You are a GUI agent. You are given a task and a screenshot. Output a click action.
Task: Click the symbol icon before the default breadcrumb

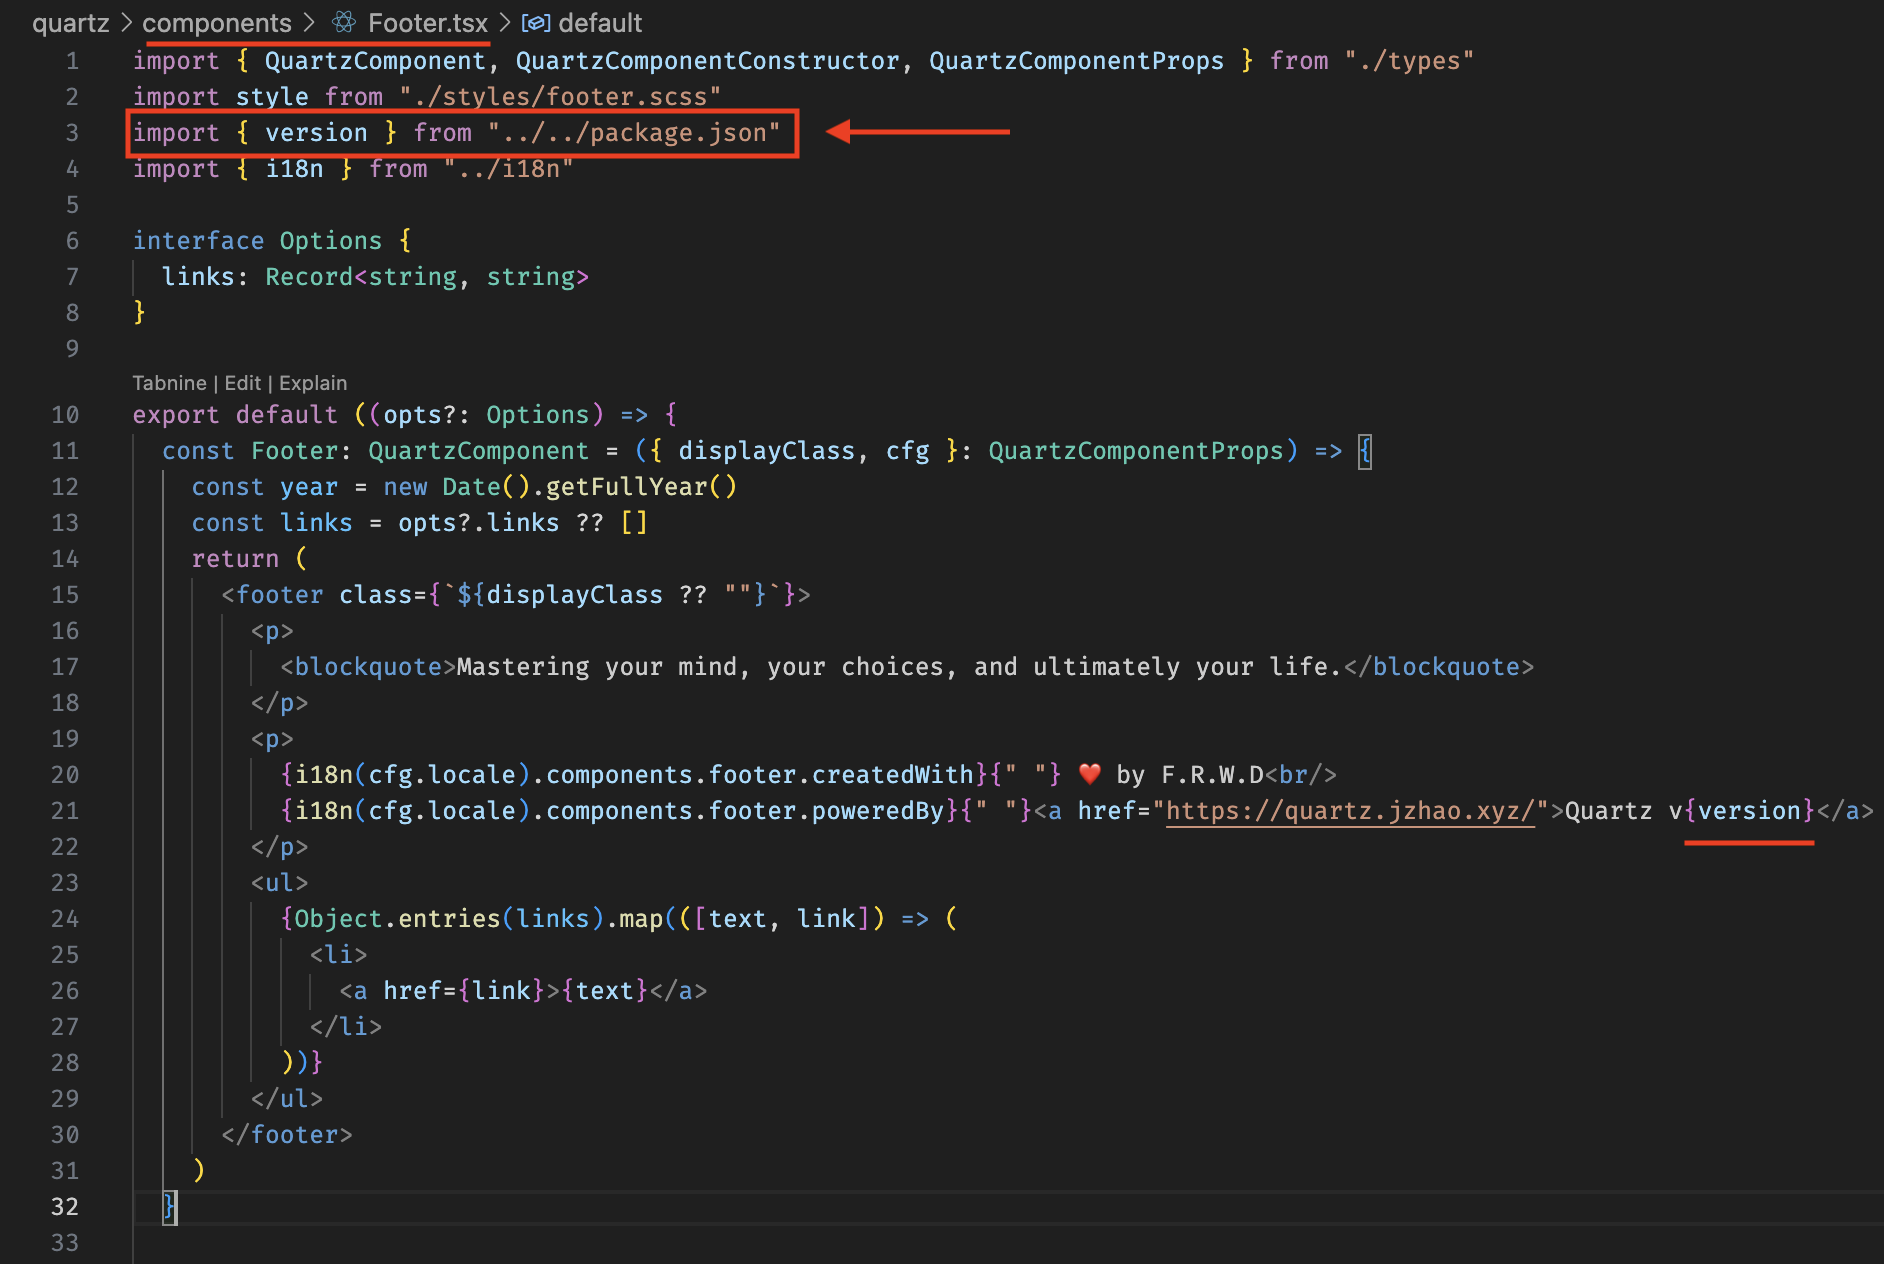536,22
